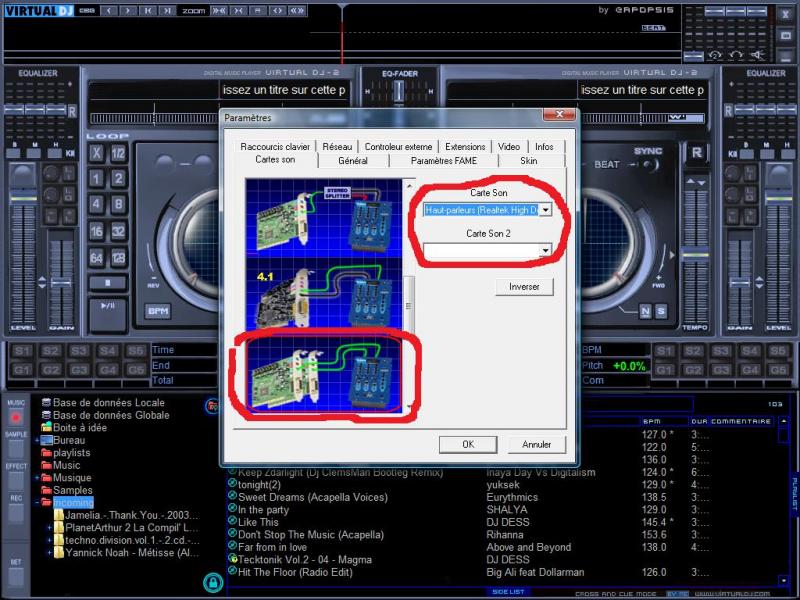Activate the REC recording icon
Viewport: 800px width, 600px height.
point(15,497)
